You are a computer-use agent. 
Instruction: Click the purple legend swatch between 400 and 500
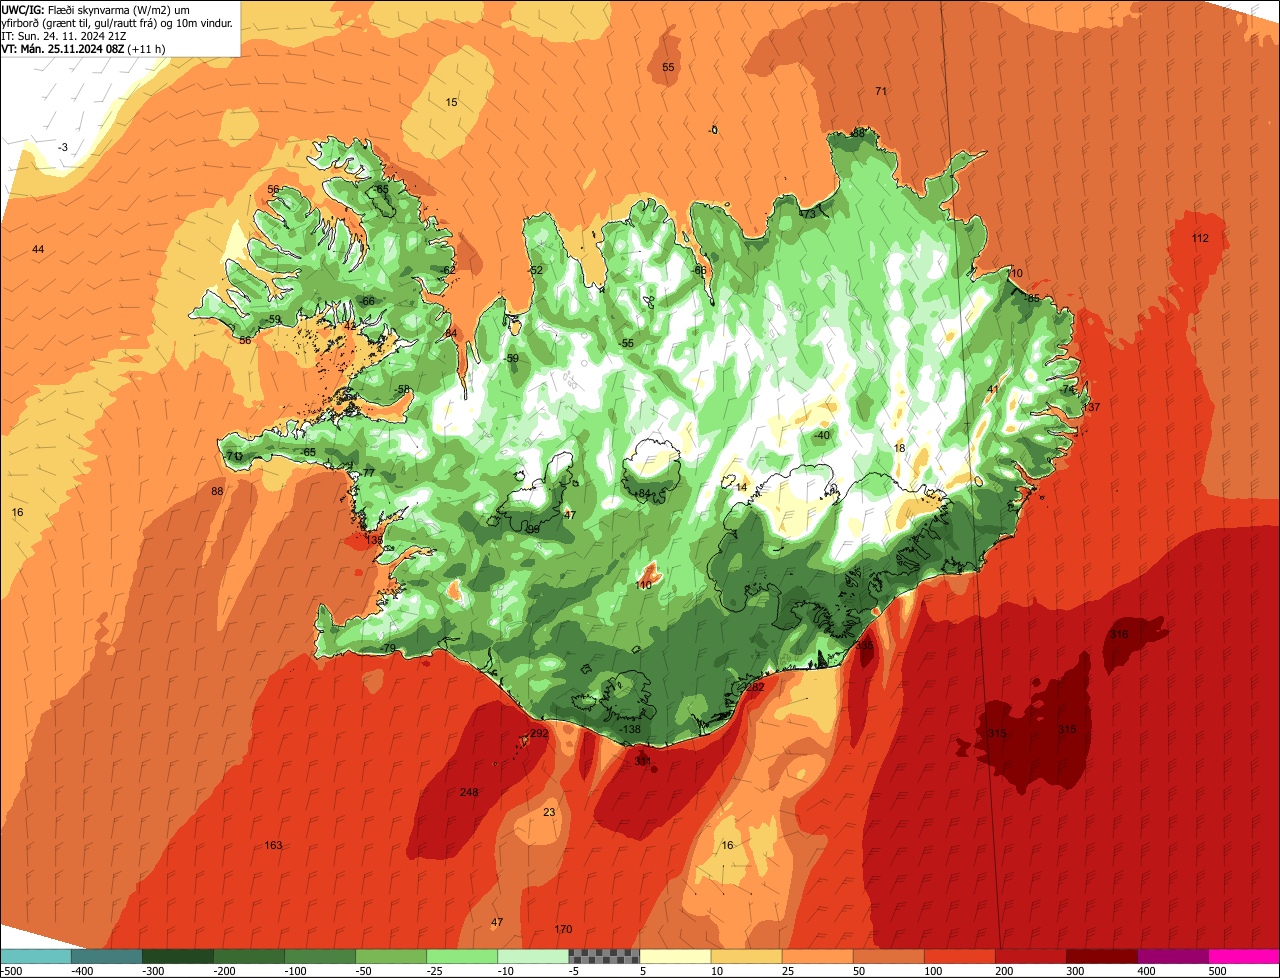pyautogui.click(x=1172, y=956)
